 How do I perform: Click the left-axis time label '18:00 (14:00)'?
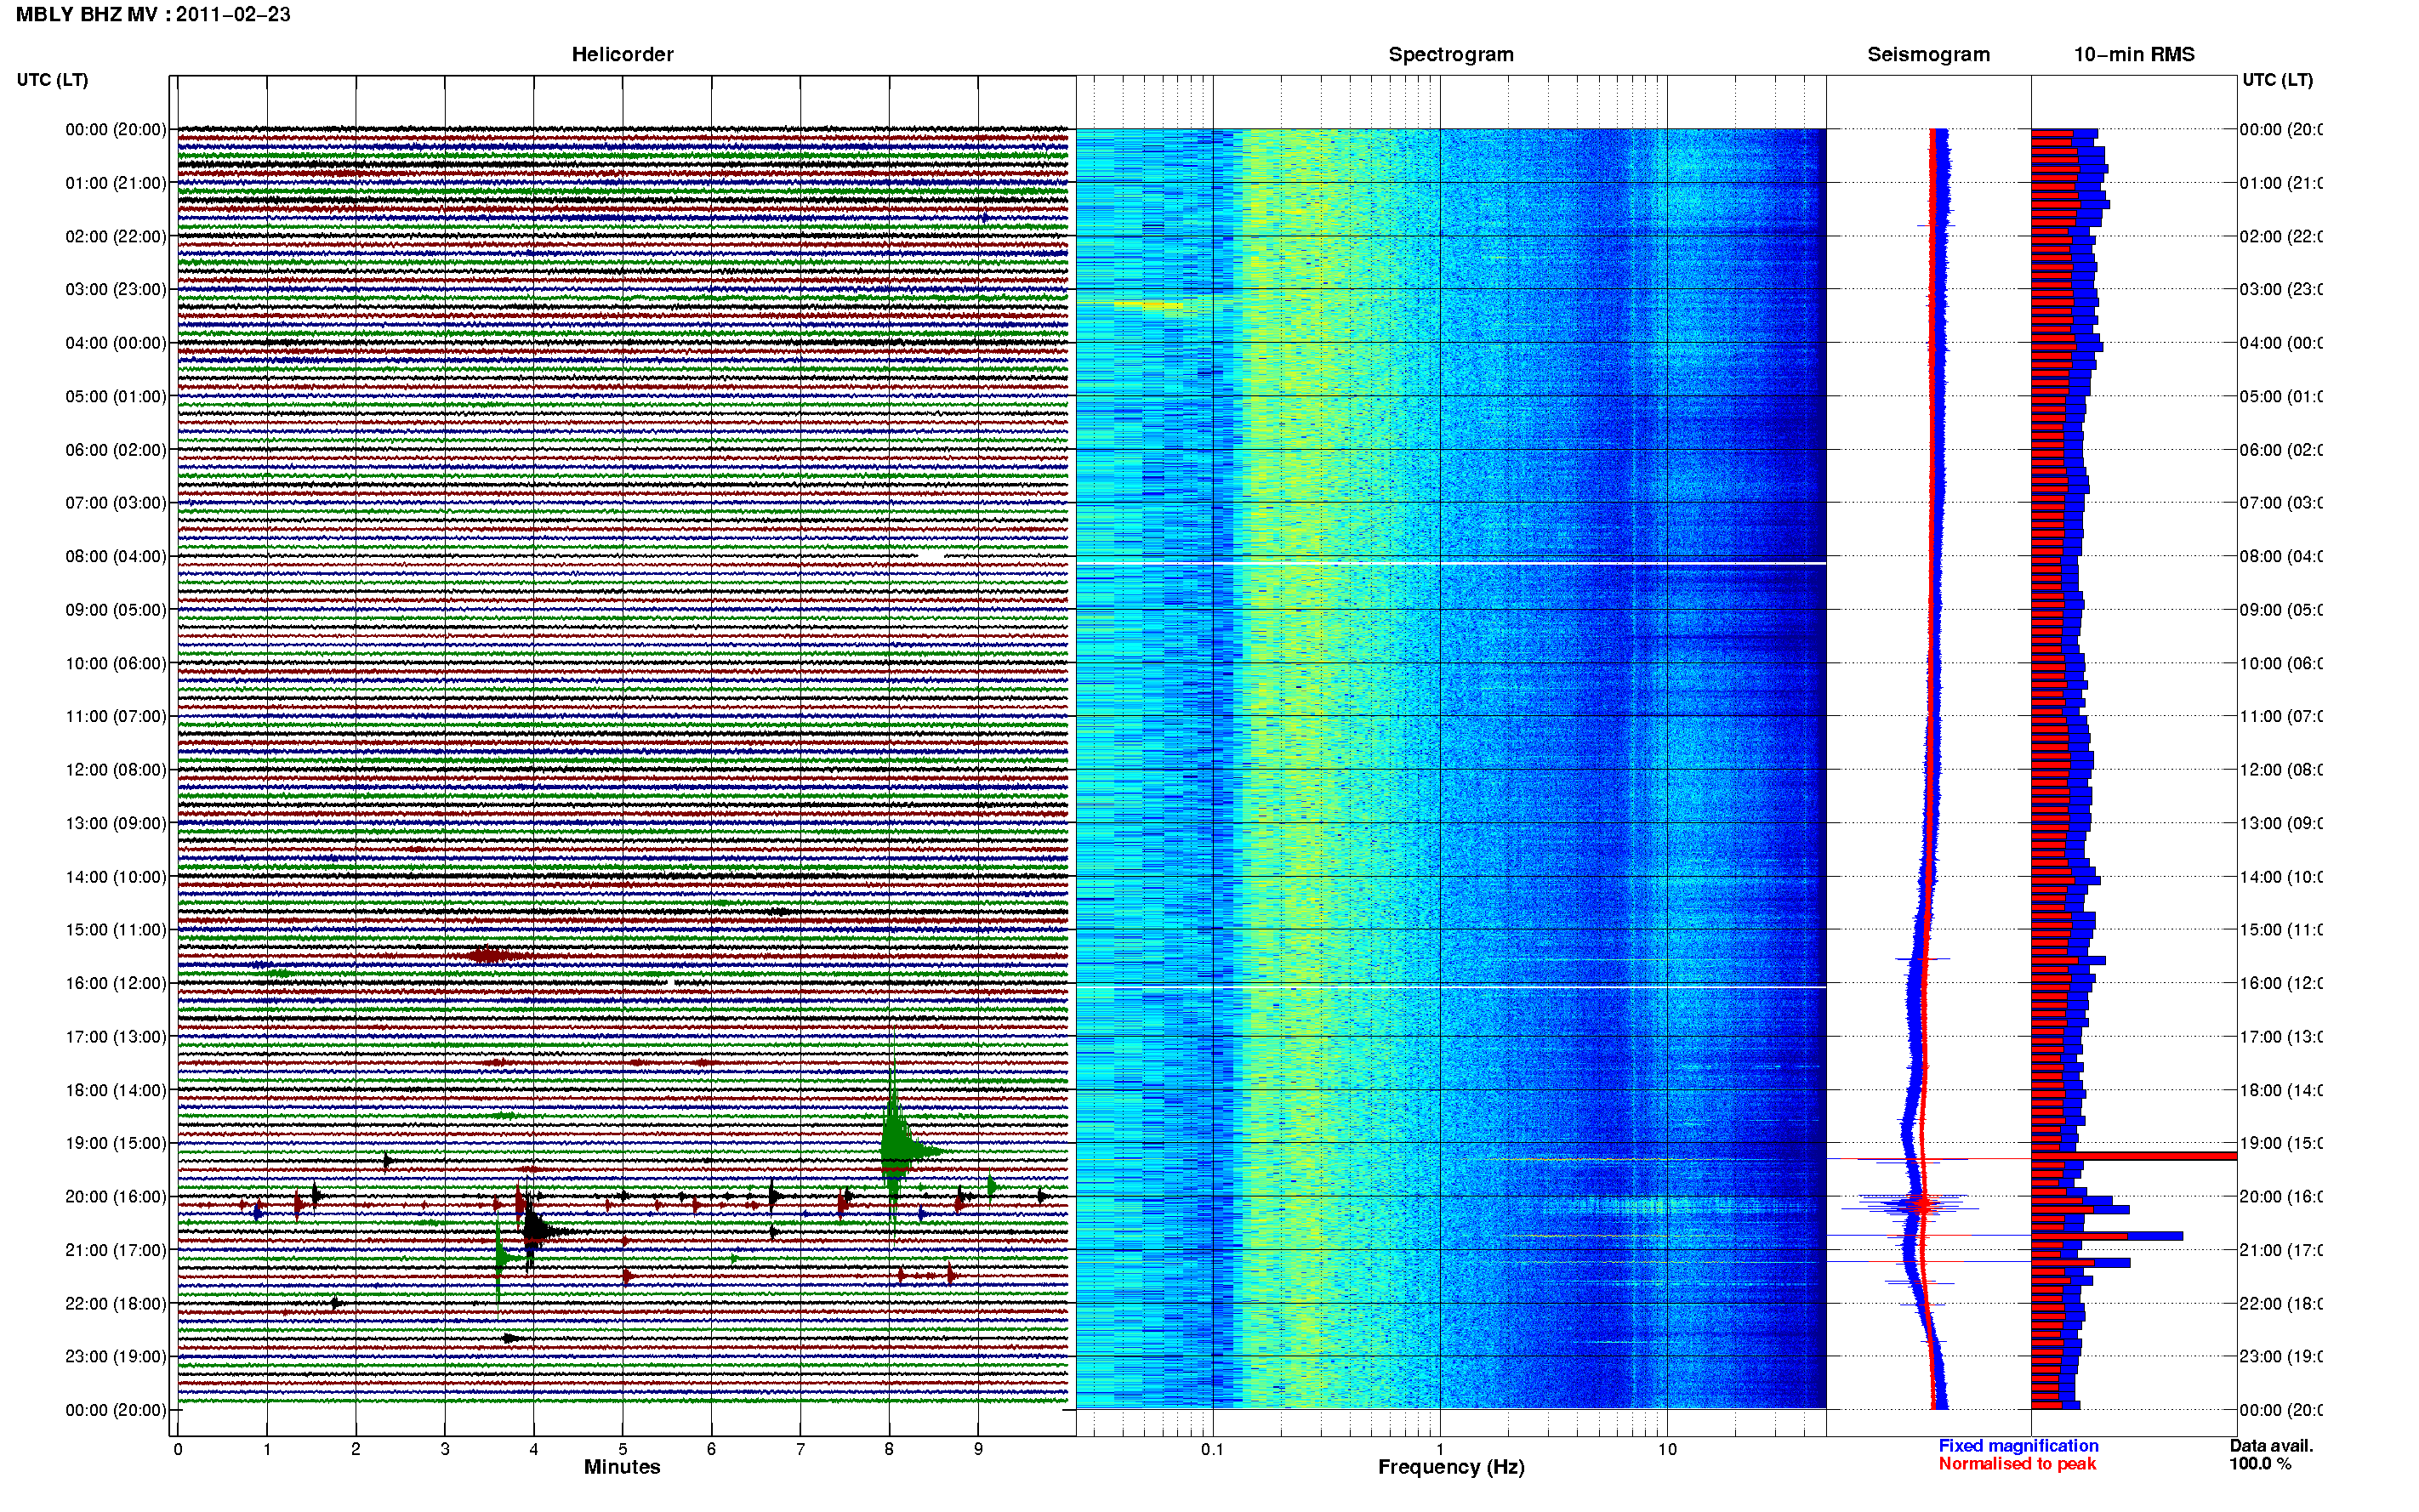pyautogui.click(x=116, y=1091)
